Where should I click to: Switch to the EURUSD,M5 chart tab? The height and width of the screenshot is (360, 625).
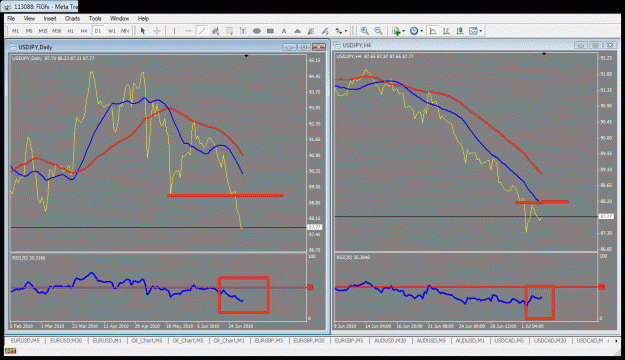tap(25, 340)
